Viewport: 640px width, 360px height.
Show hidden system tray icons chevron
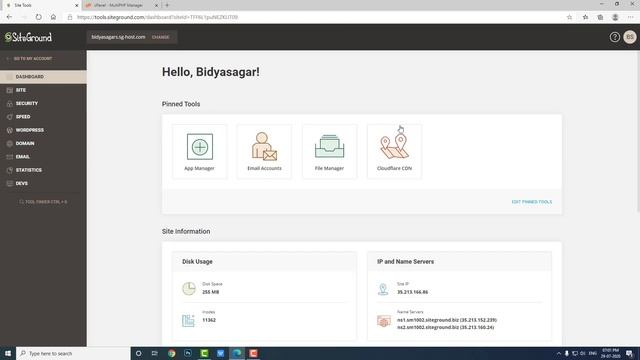coord(558,353)
